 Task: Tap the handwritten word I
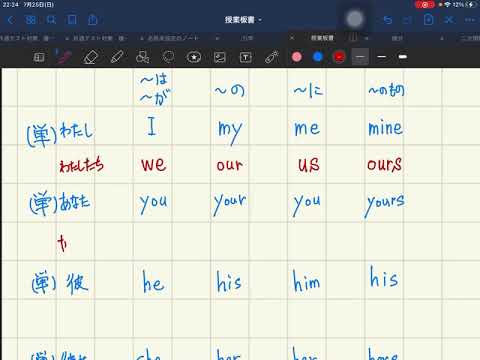pyautogui.click(x=152, y=126)
